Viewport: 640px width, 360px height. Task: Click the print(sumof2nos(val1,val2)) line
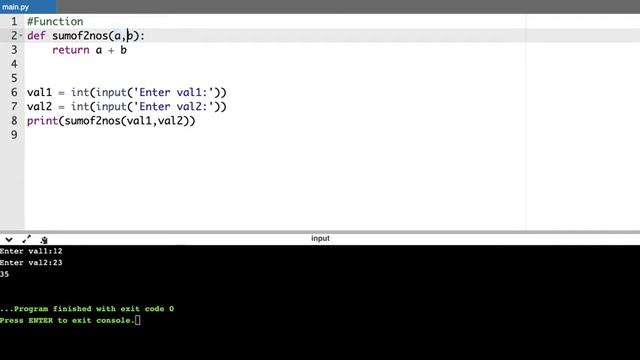(111, 121)
